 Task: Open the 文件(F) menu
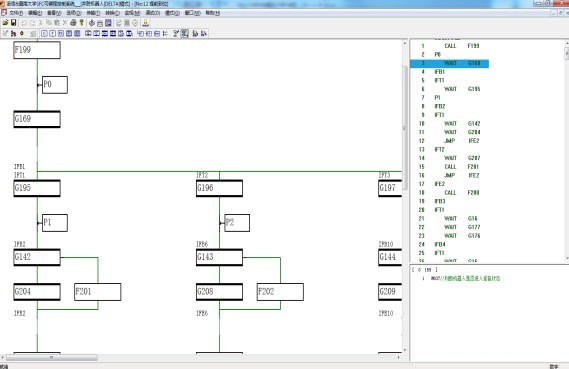point(16,13)
